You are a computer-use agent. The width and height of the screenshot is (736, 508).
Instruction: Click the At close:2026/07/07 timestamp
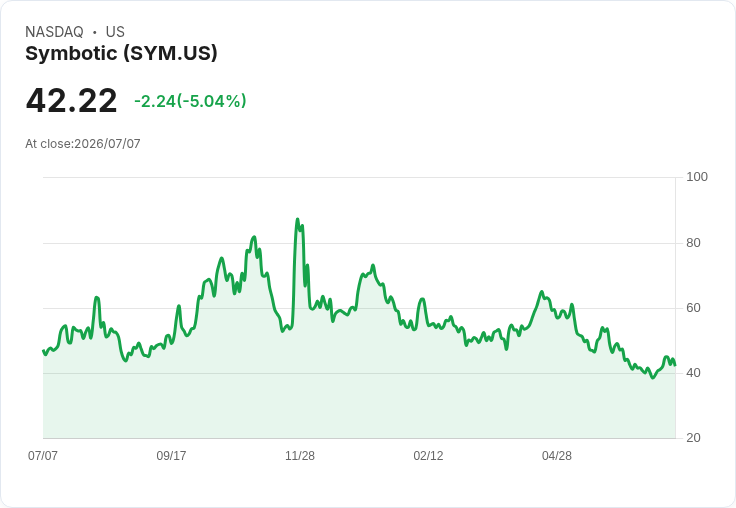click(x=83, y=144)
